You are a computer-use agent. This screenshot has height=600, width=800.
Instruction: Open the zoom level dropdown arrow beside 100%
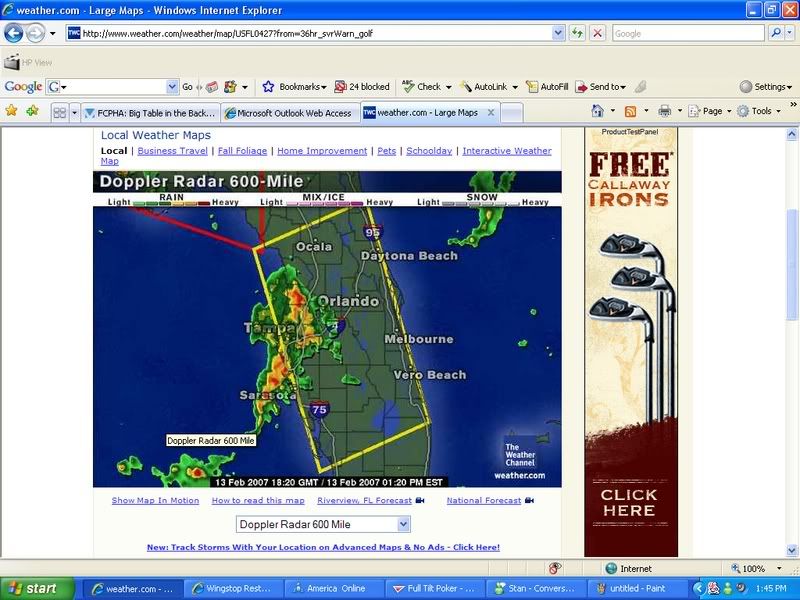pos(779,568)
